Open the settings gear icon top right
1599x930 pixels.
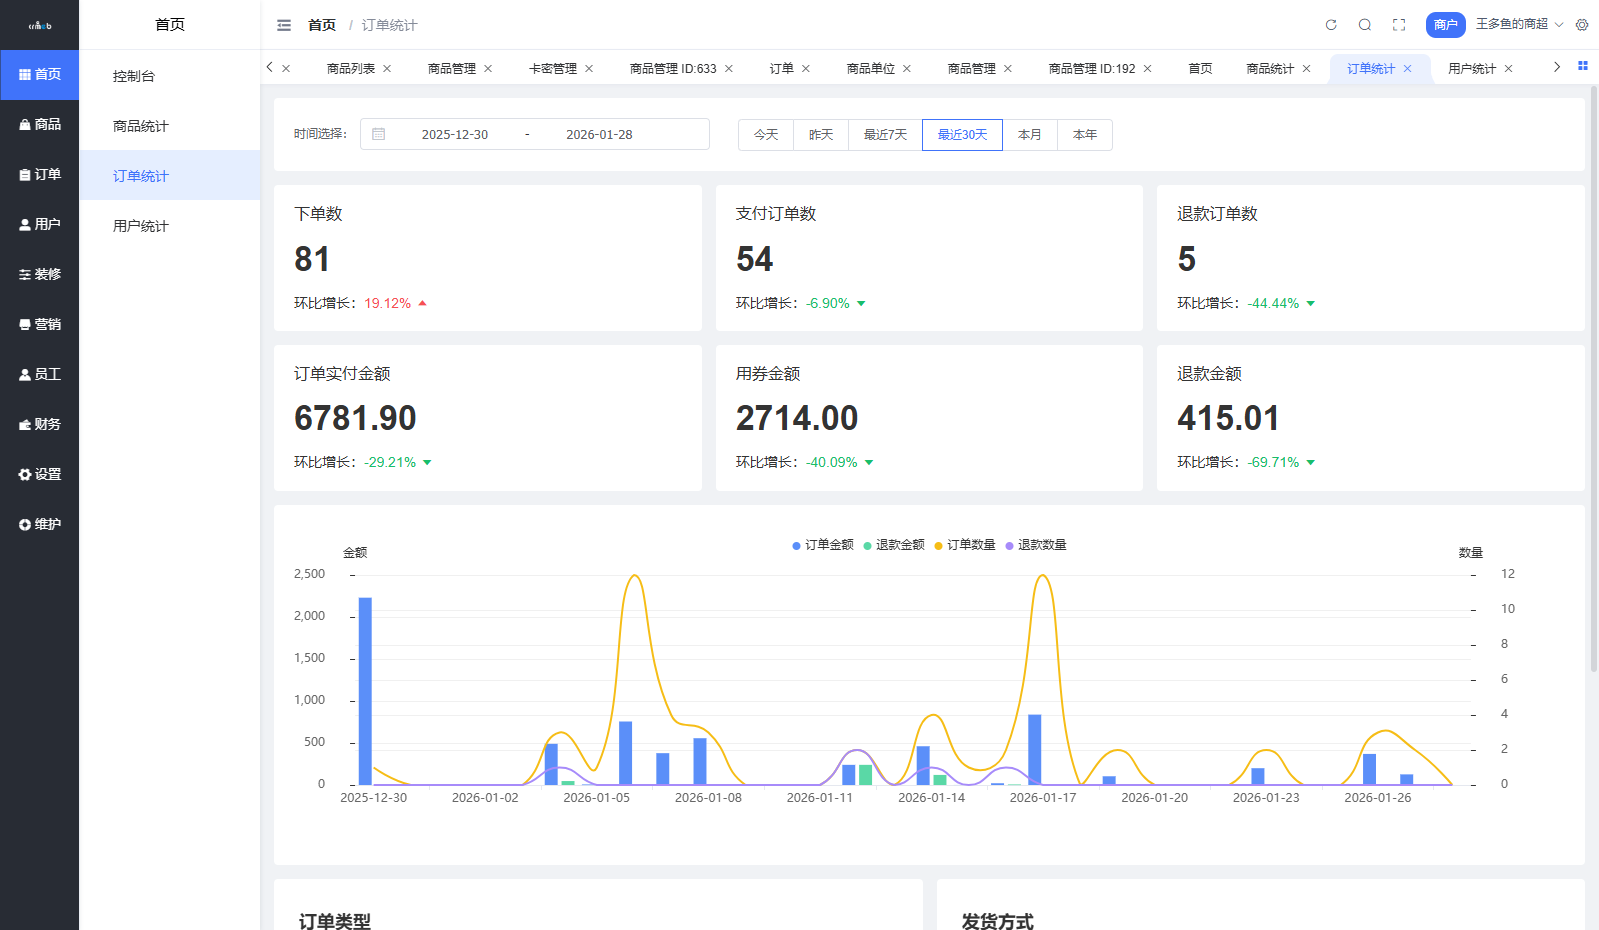pyautogui.click(x=1582, y=25)
